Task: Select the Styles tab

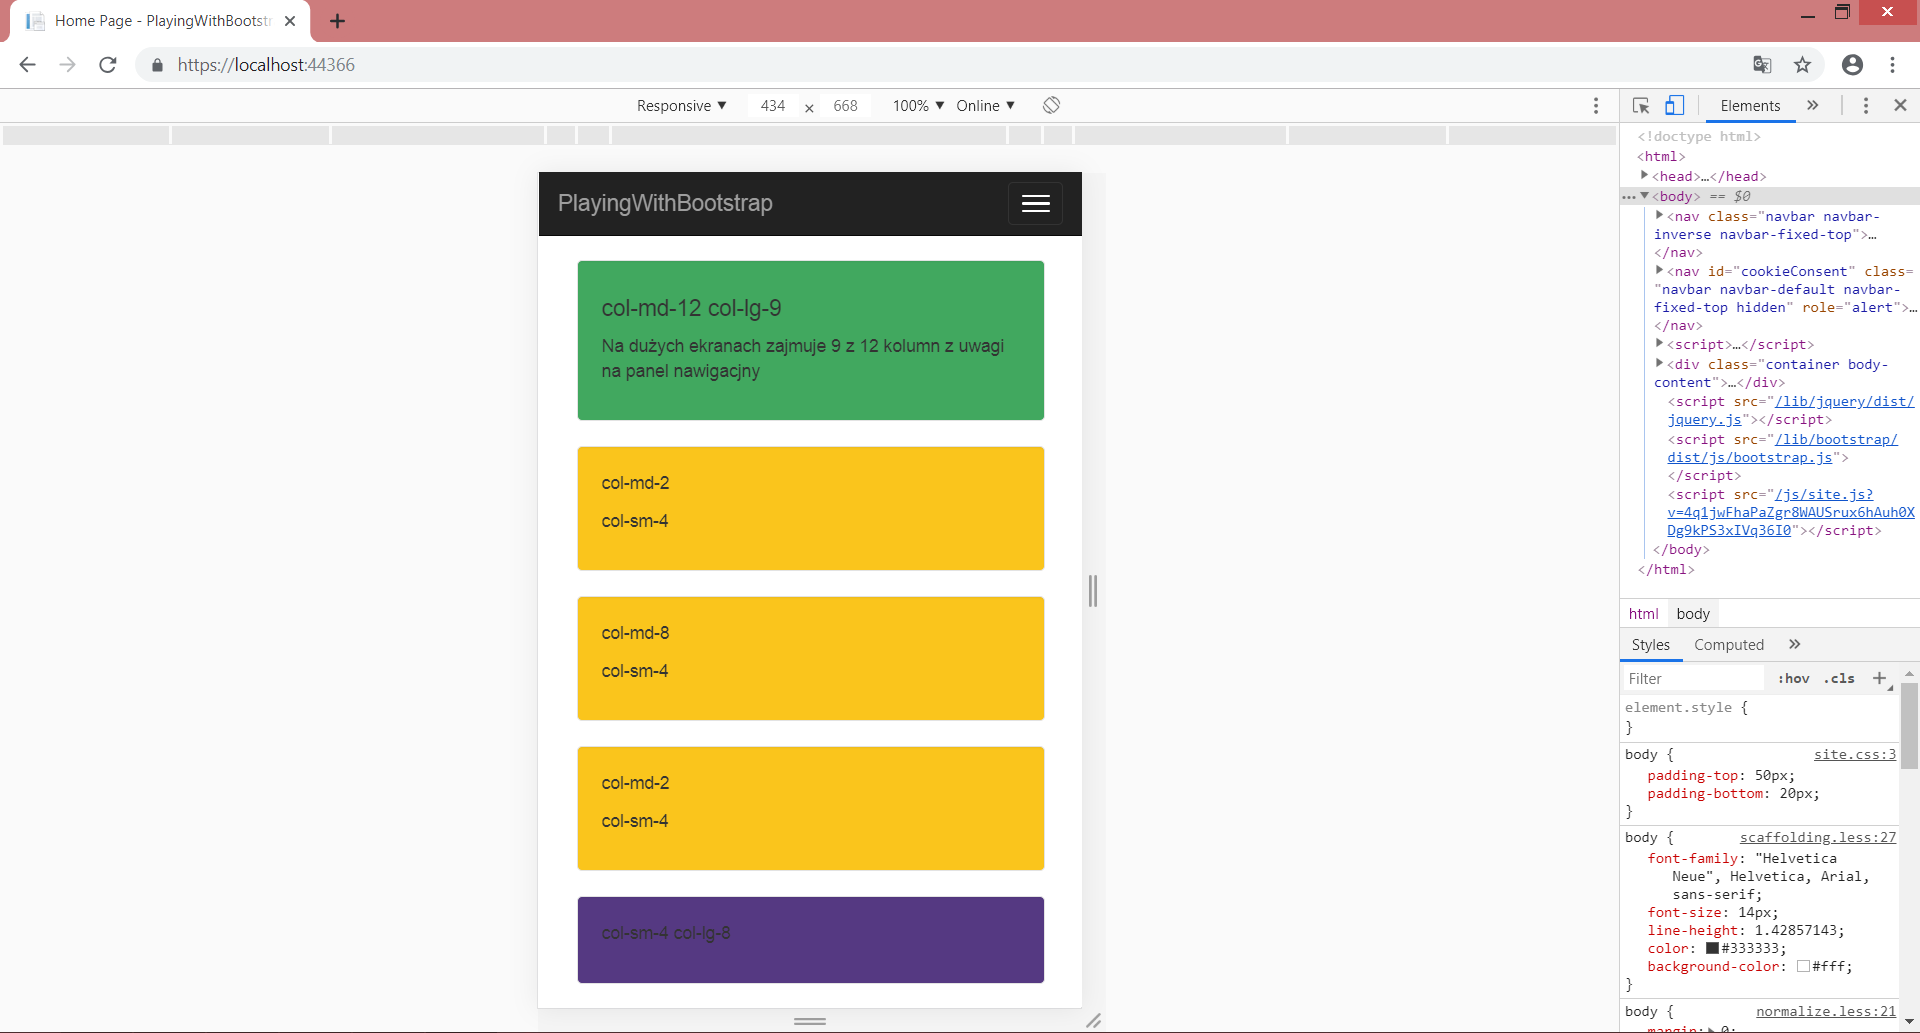Action: pyautogui.click(x=1650, y=645)
